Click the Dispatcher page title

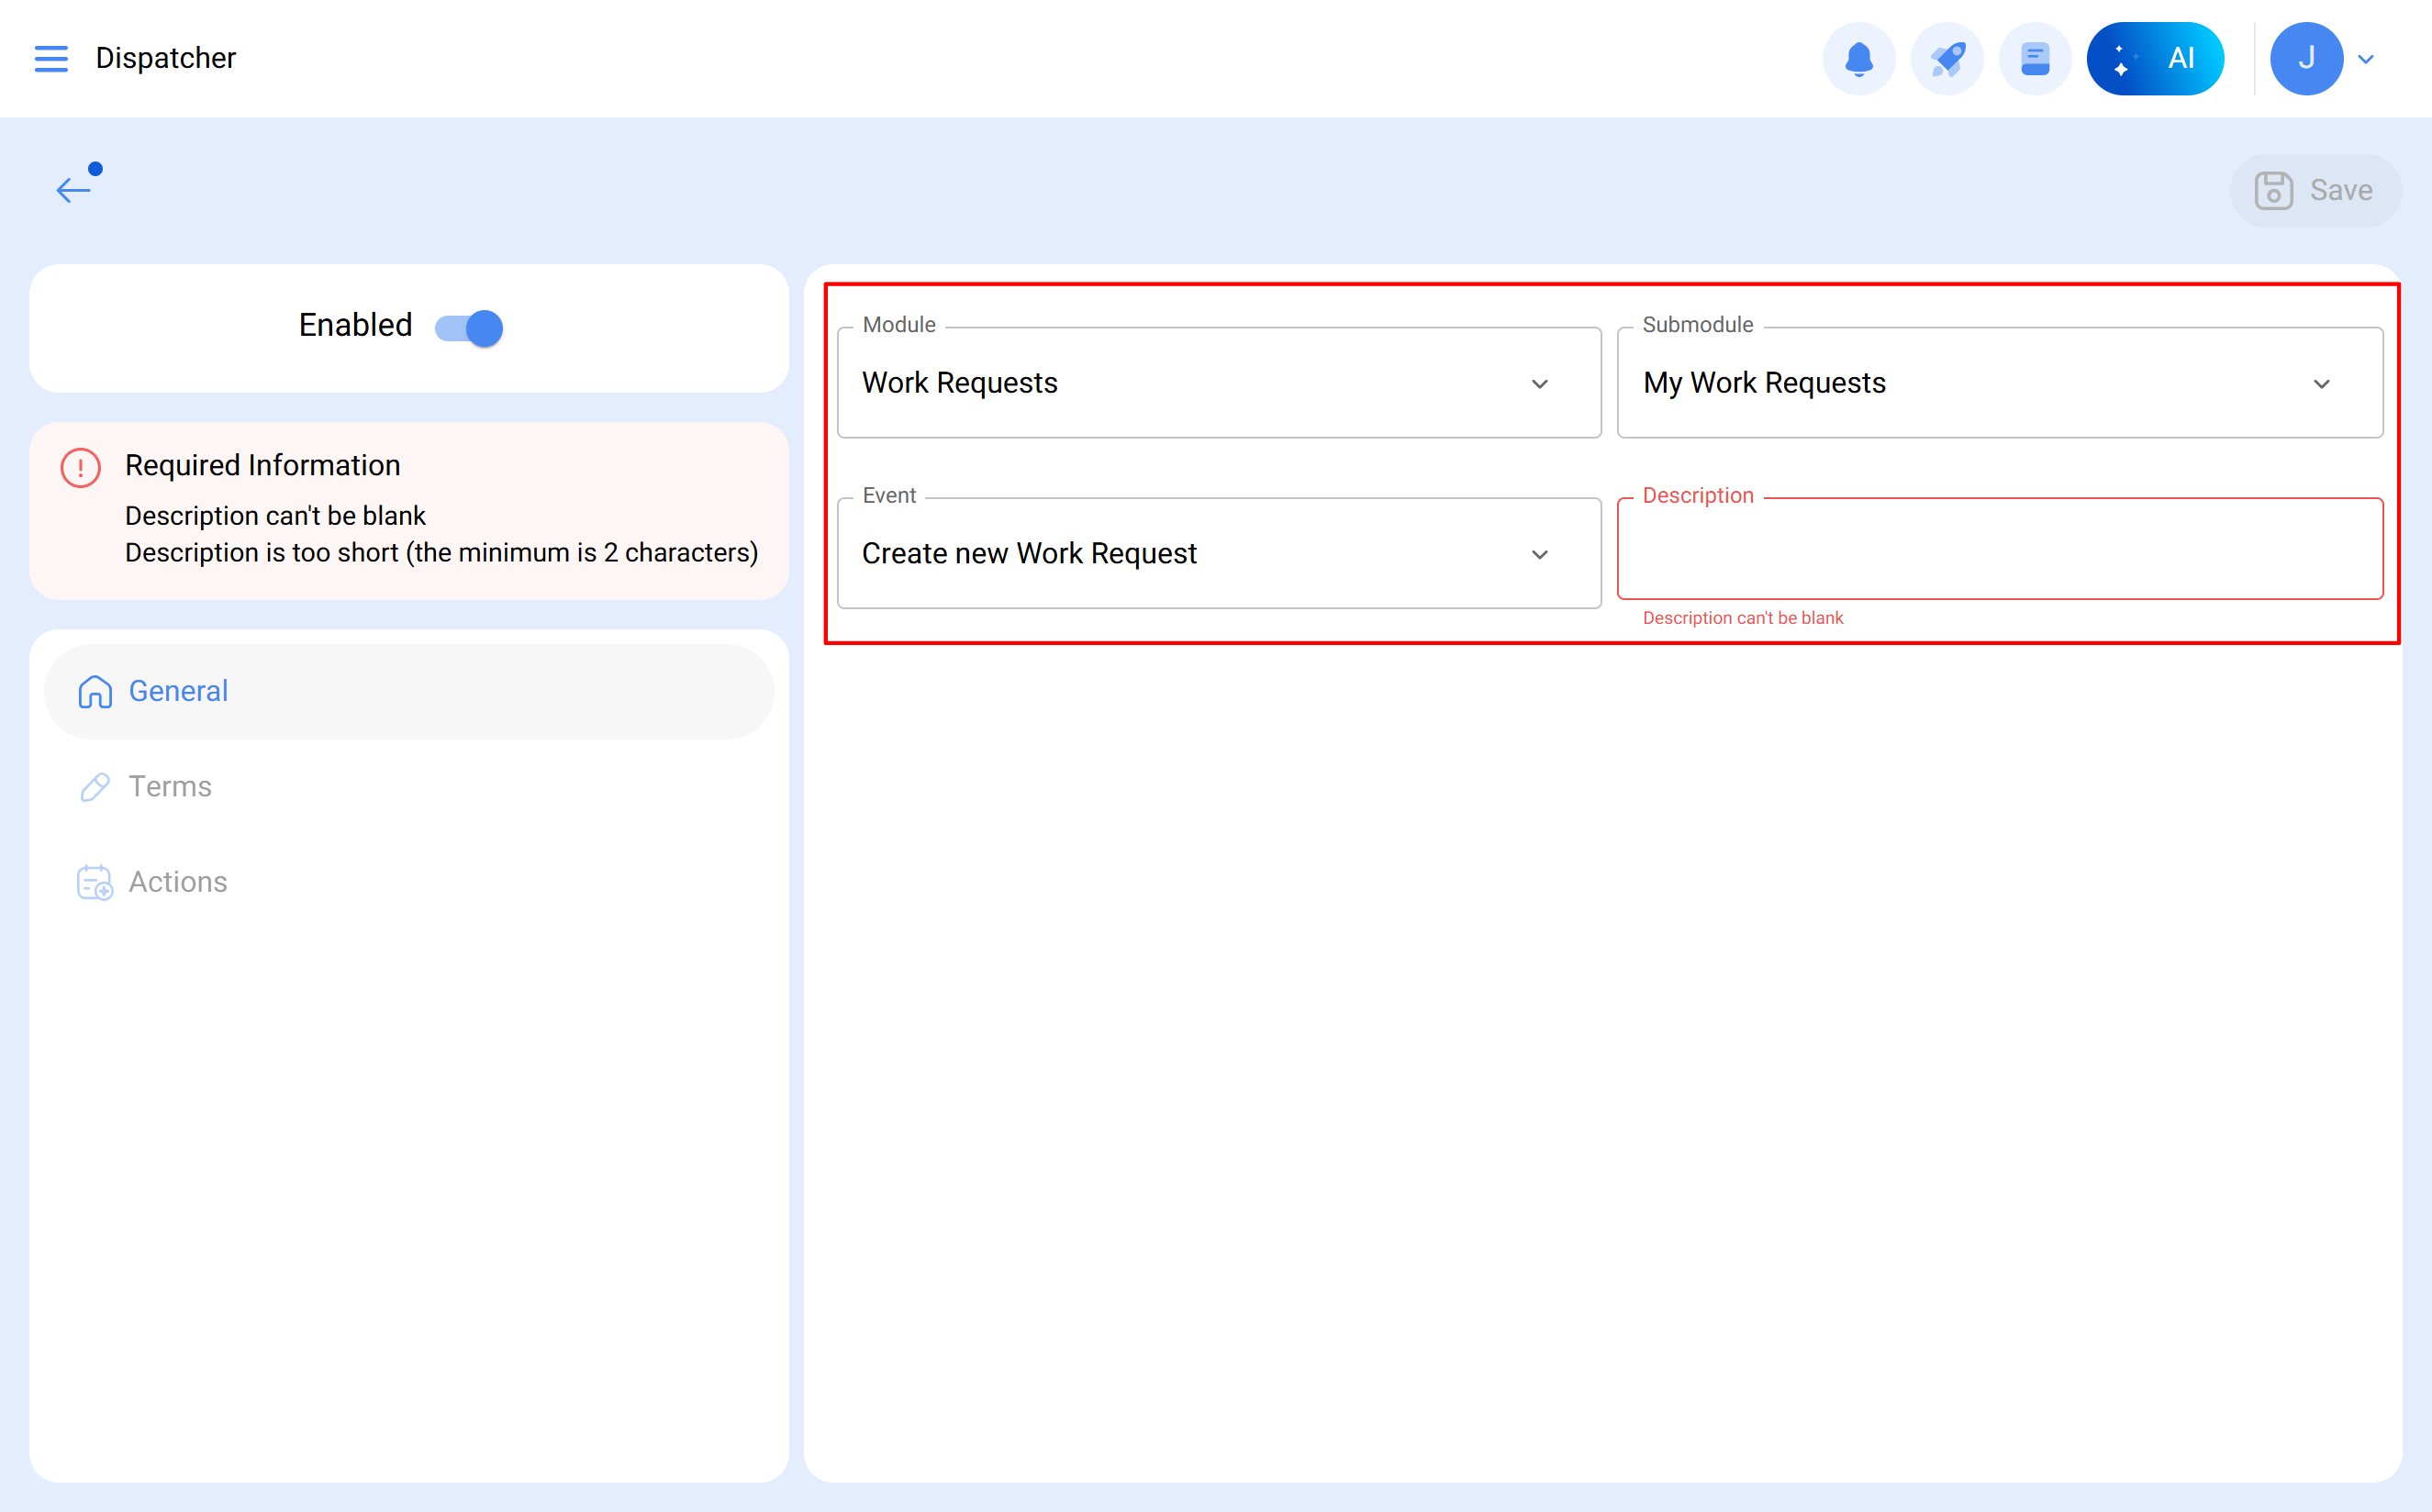pos(166,58)
